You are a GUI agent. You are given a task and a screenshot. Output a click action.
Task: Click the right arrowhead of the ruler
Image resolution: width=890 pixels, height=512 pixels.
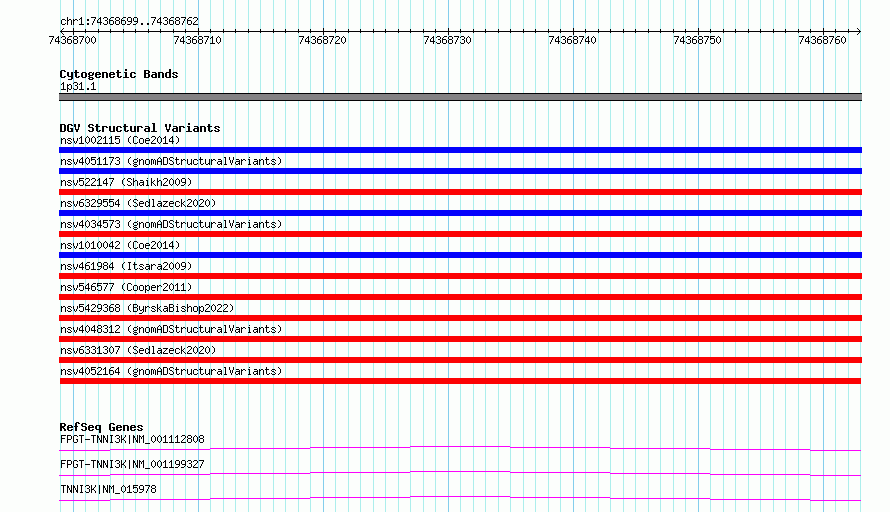pyautogui.click(x=859, y=31)
